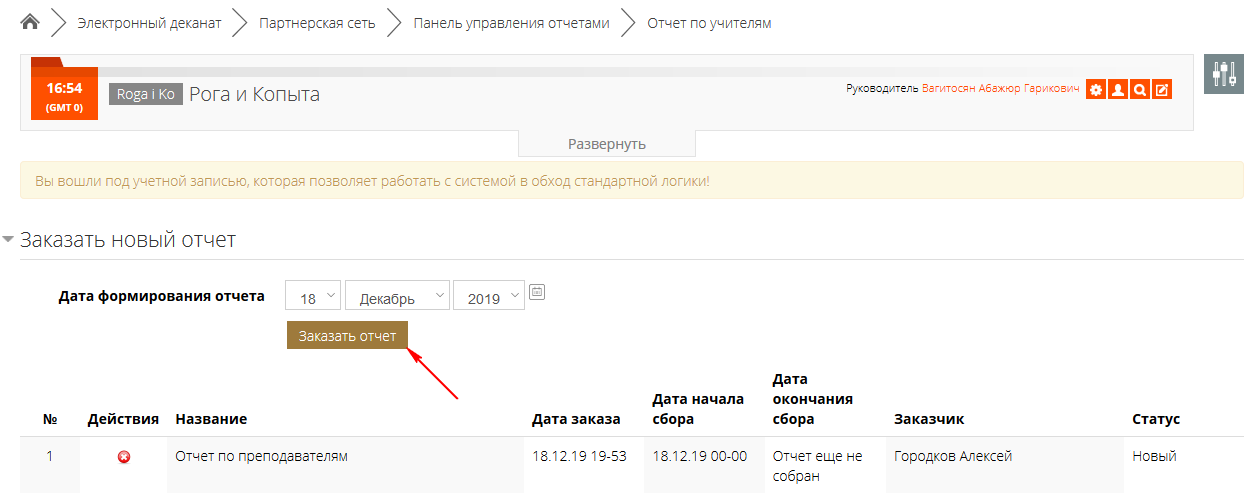Open the year dropdown showing 2019
This screenshot has width=1250, height=497.
488,298
